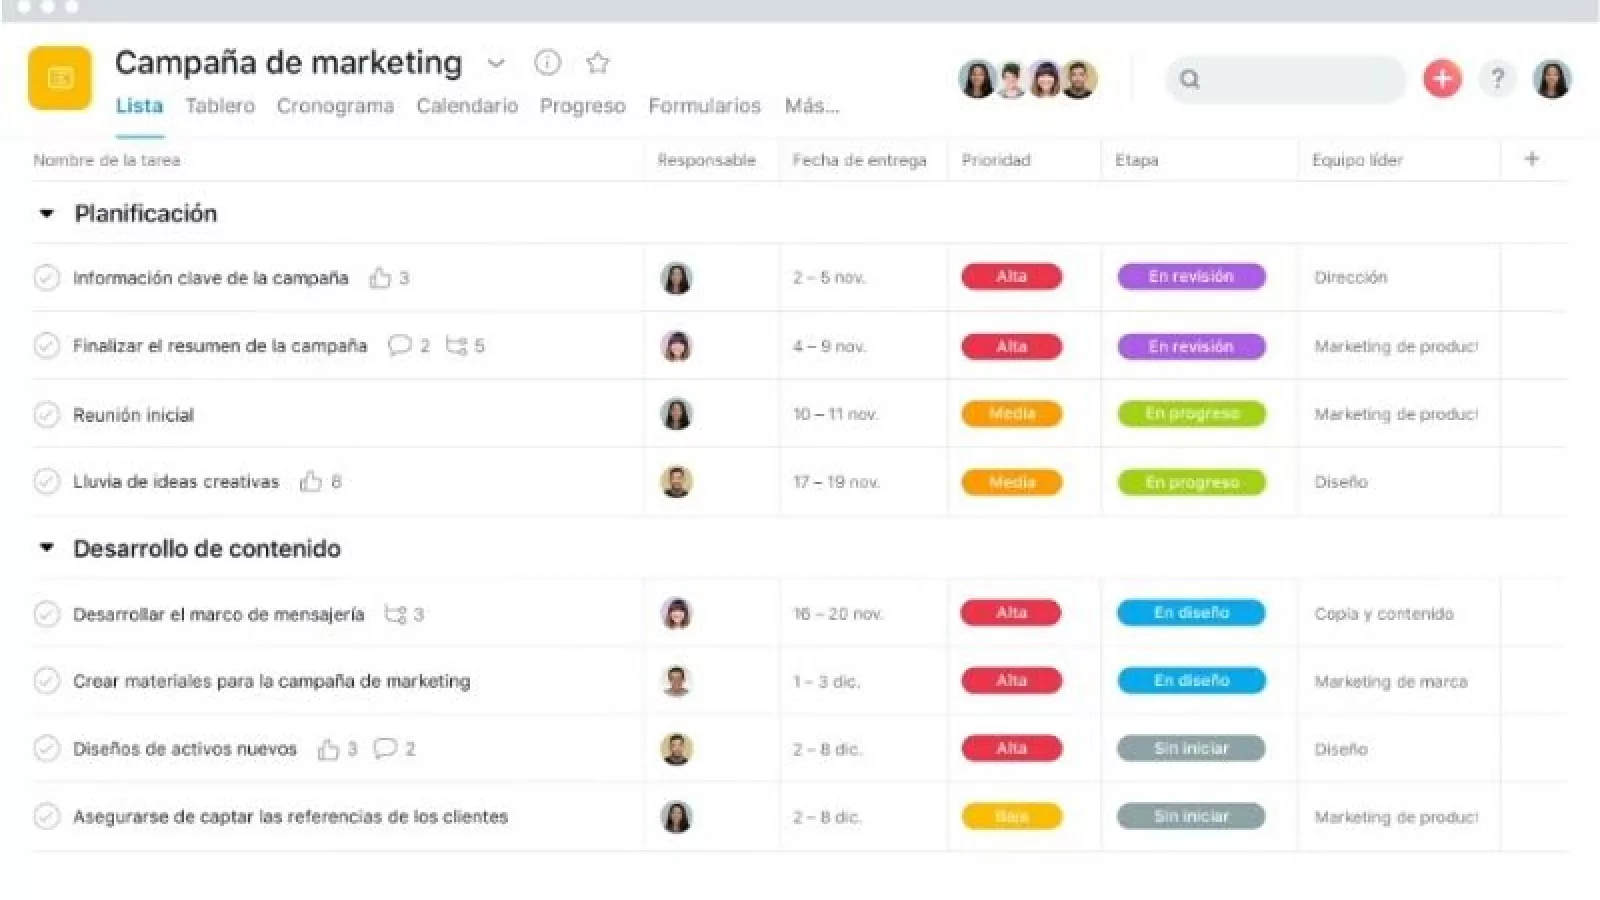
Task: Click the red plus quick-add button
Action: (1441, 79)
